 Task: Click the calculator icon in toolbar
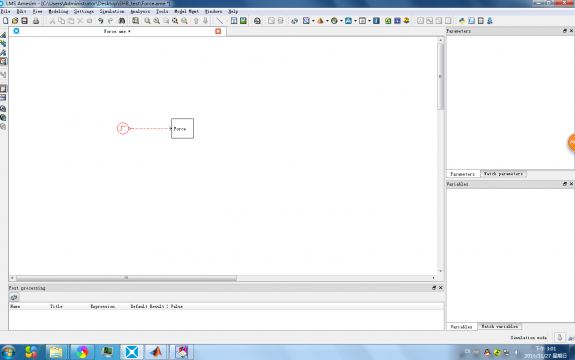(x=480, y=21)
